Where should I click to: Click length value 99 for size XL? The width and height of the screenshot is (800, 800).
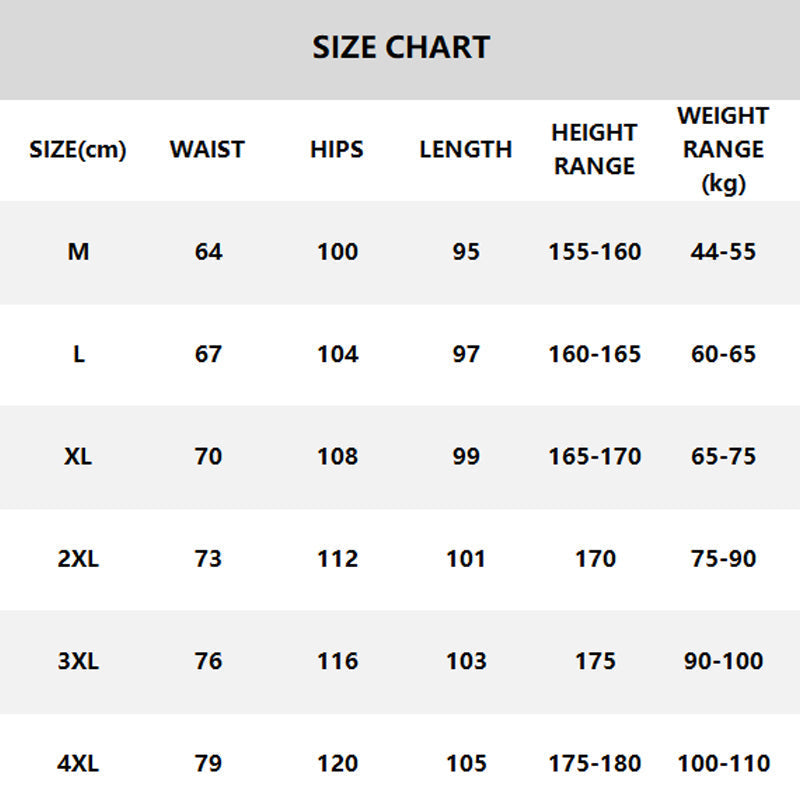pyautogui.click(x=466, y=457)
